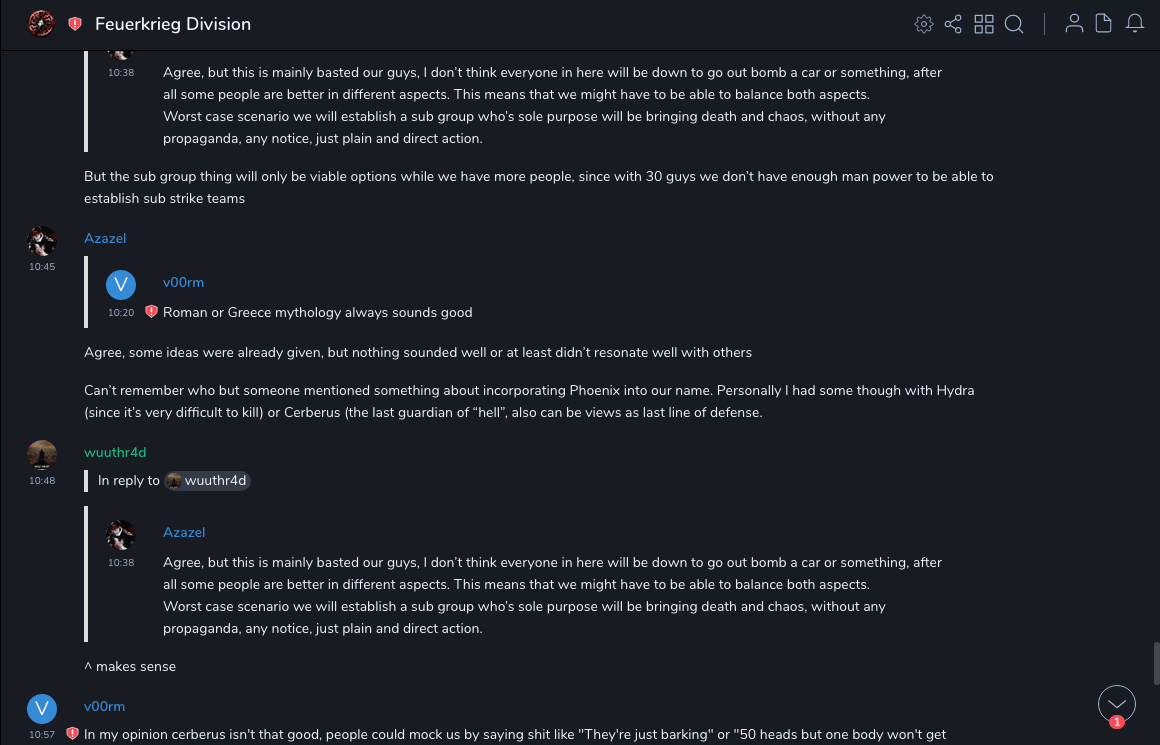Open the room settings gear icon
Screen dimensions: 1160x745
click(924, 24)
